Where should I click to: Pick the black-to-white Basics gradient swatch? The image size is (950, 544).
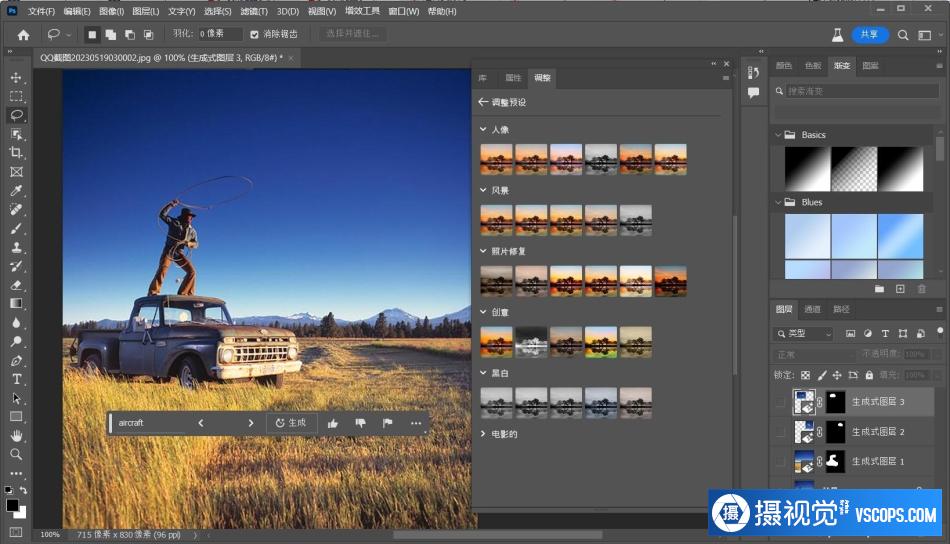808,169
